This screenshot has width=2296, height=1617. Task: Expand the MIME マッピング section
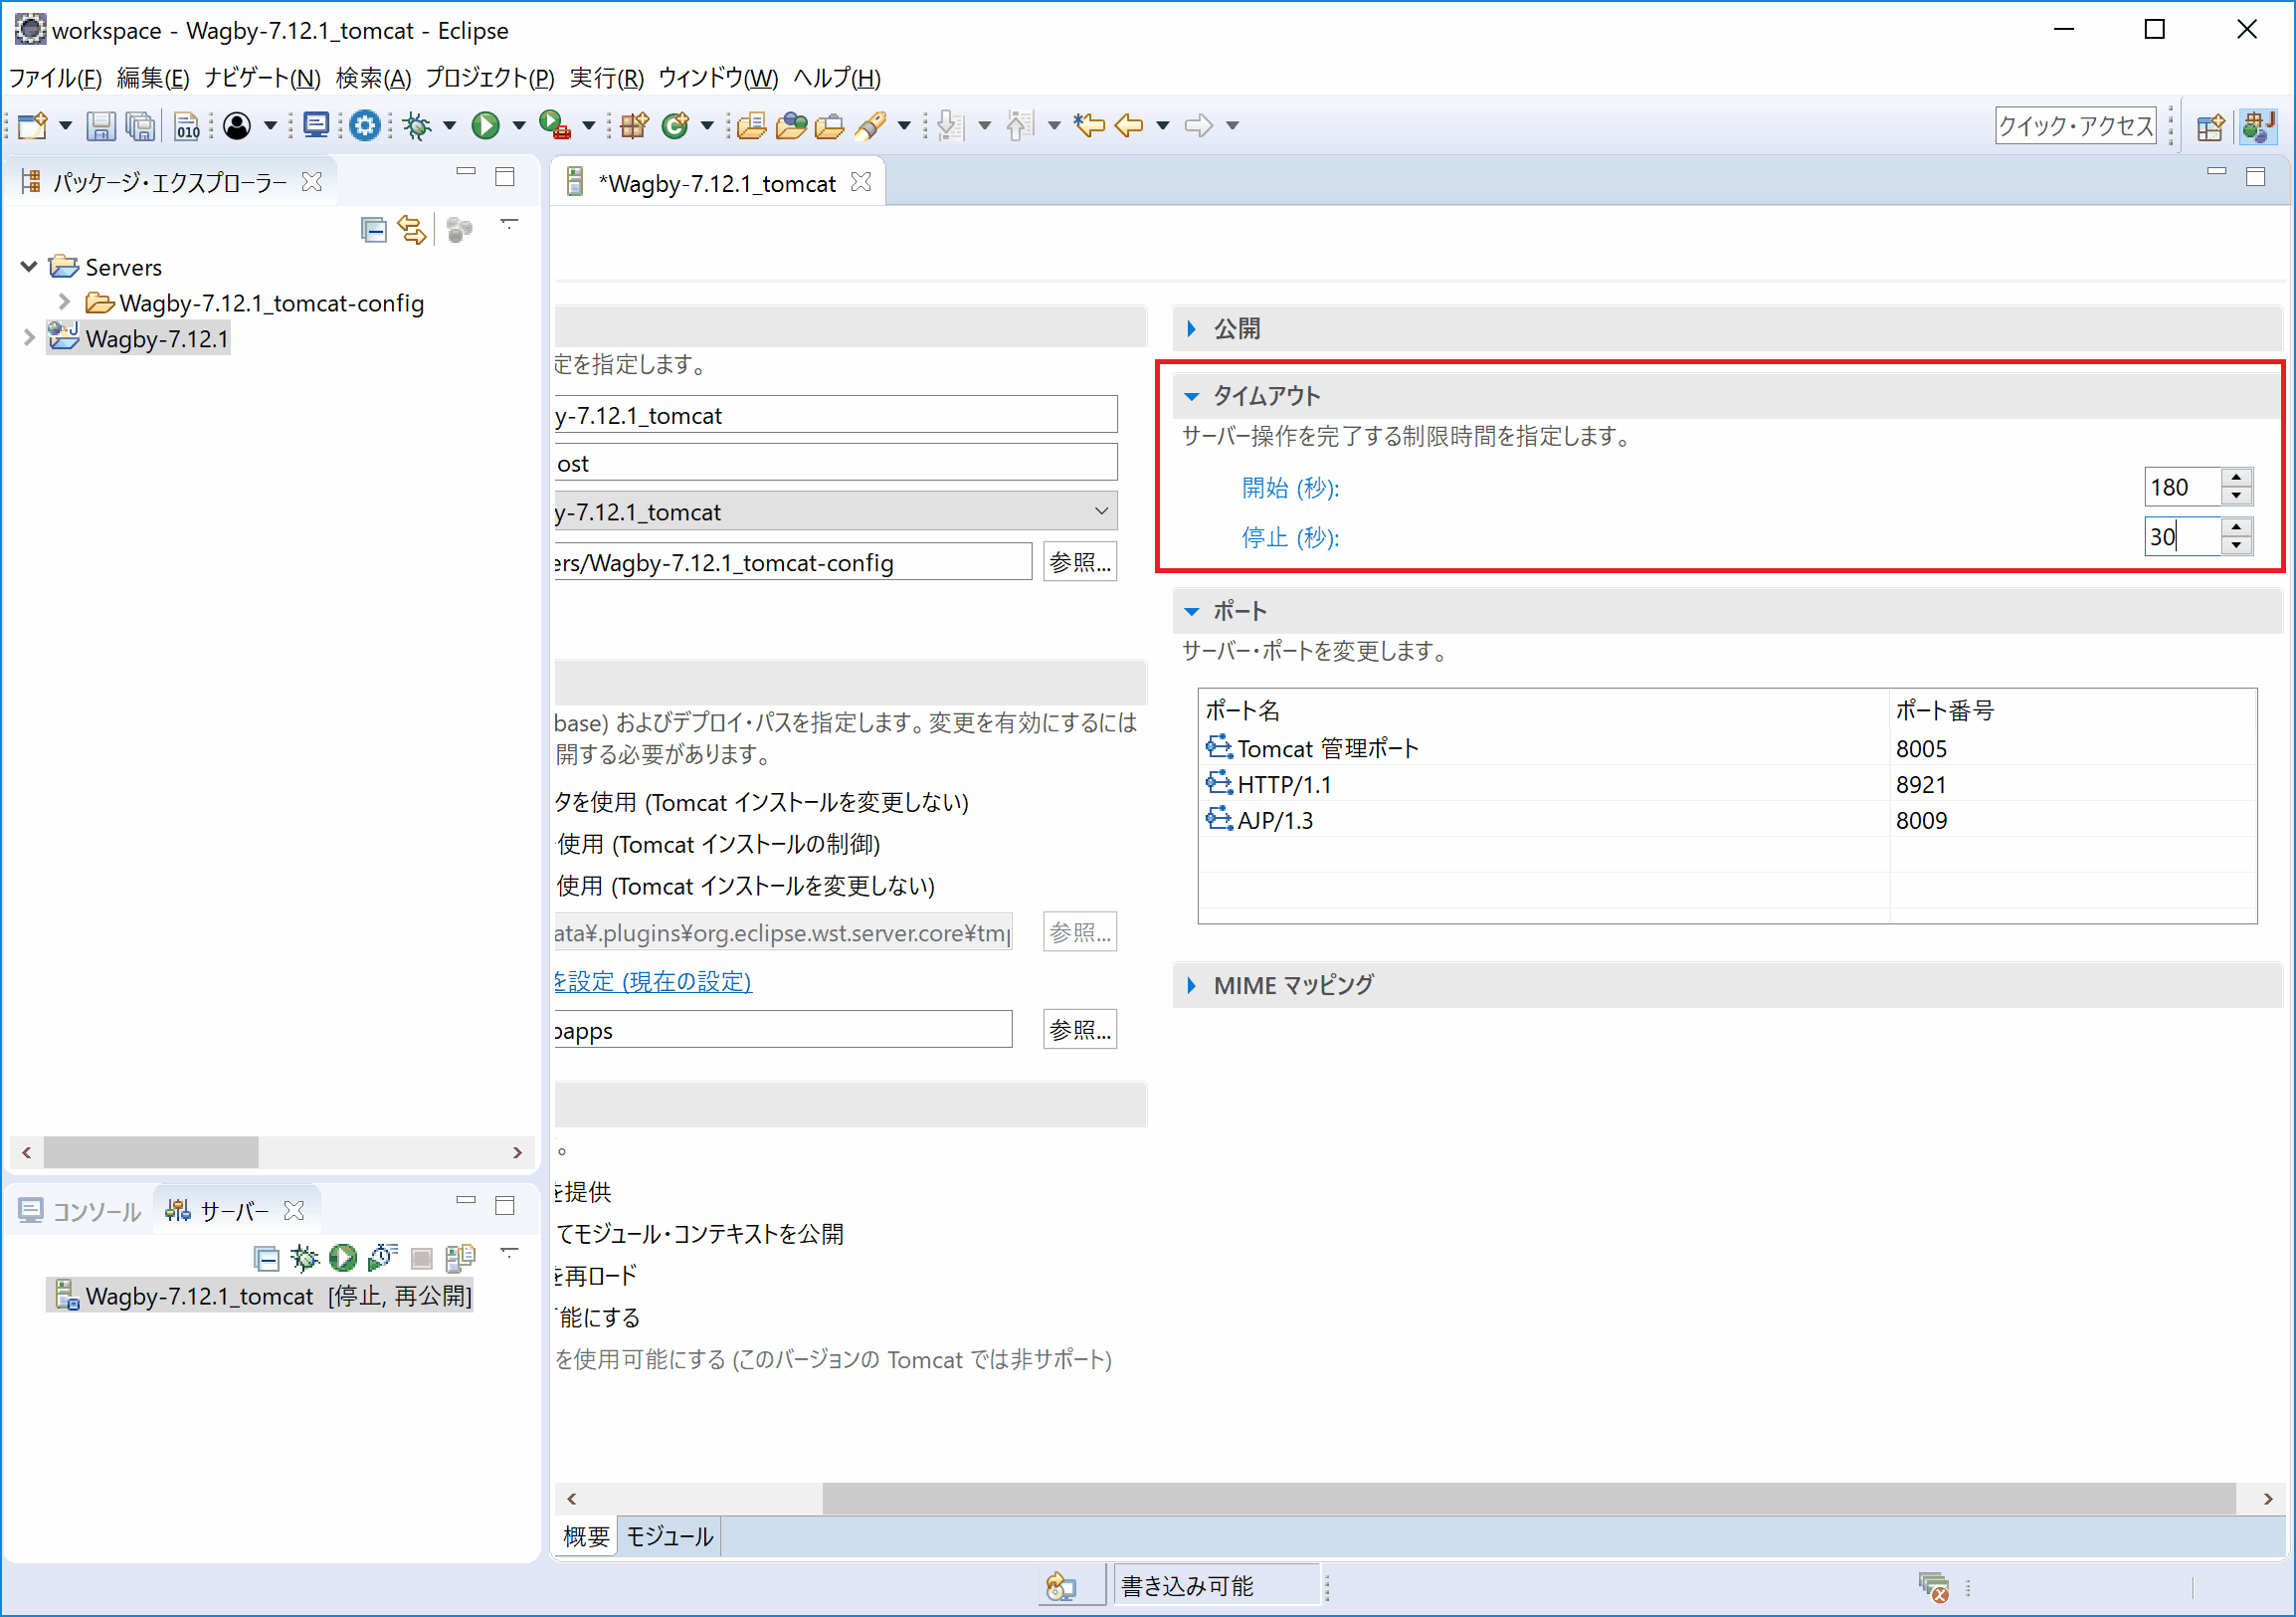point(1191,986)
